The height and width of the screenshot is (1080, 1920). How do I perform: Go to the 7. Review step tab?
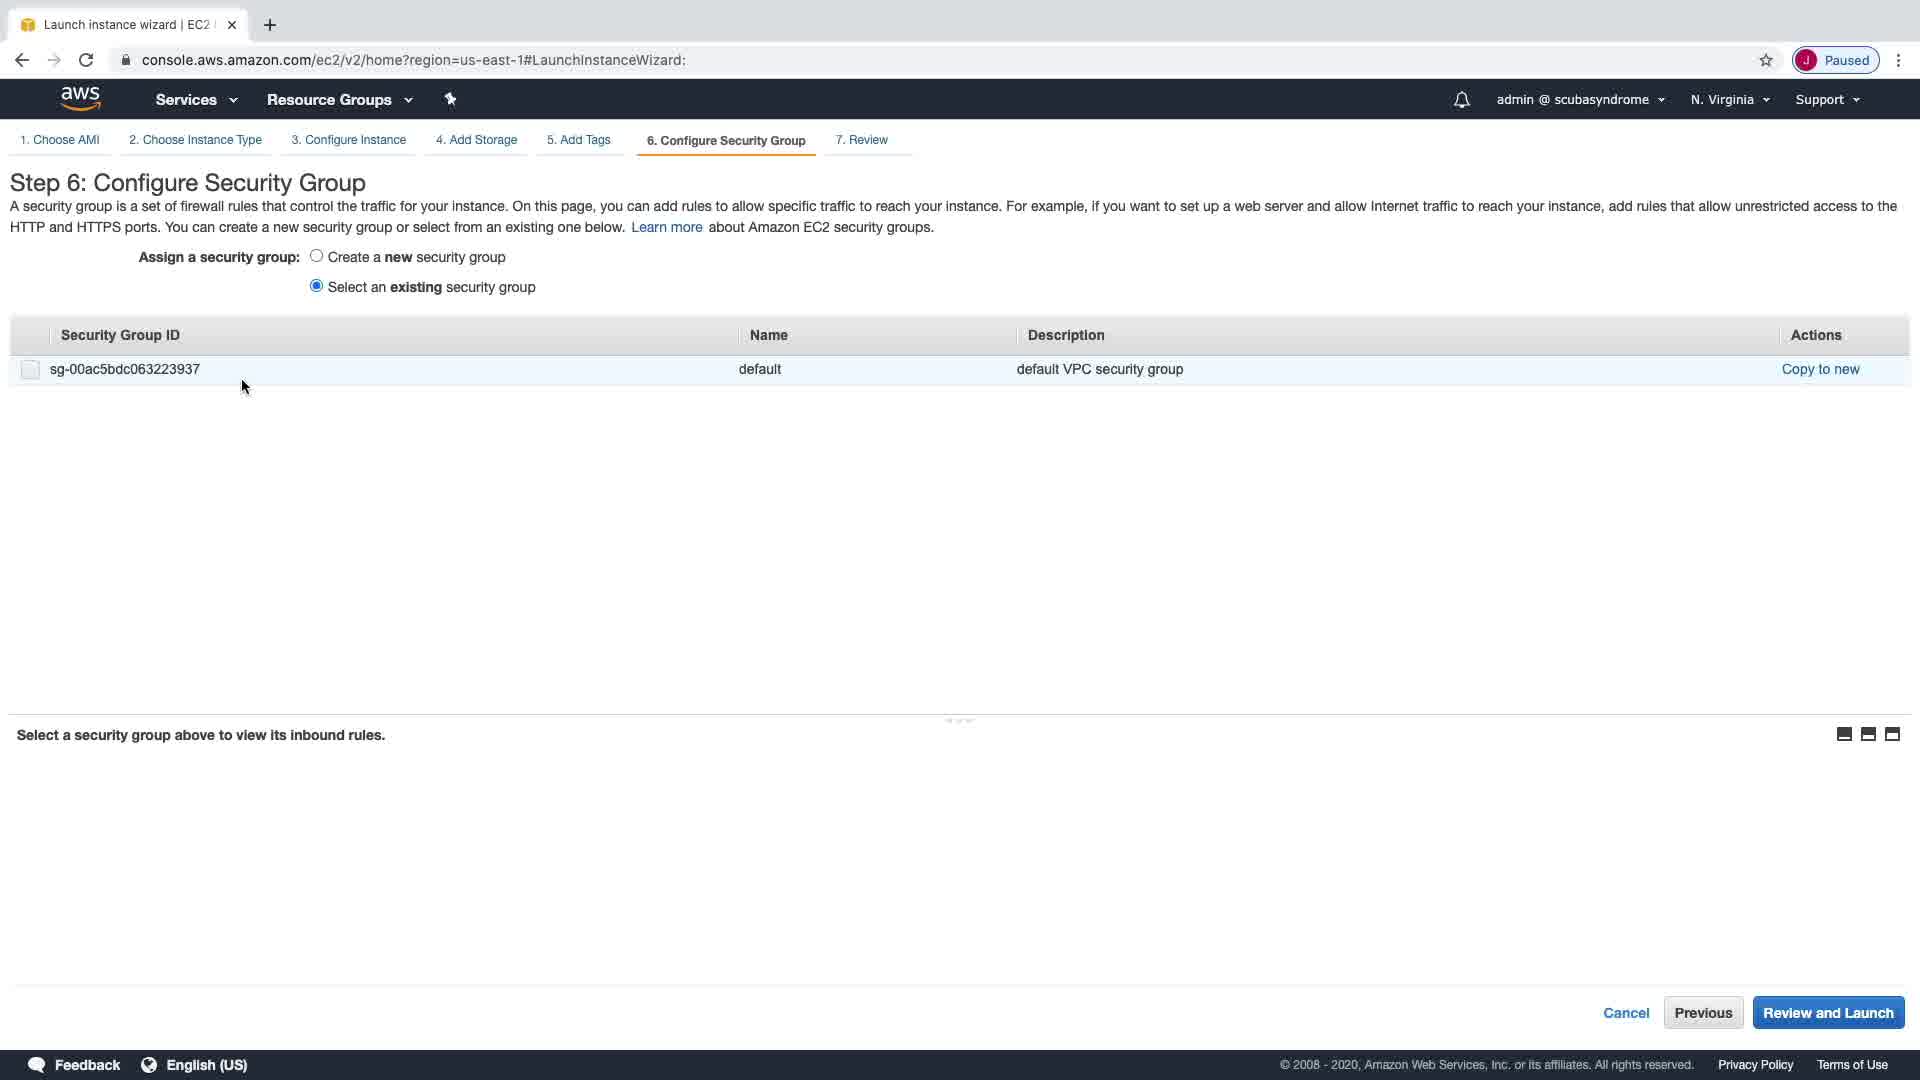tap(861, 140)
